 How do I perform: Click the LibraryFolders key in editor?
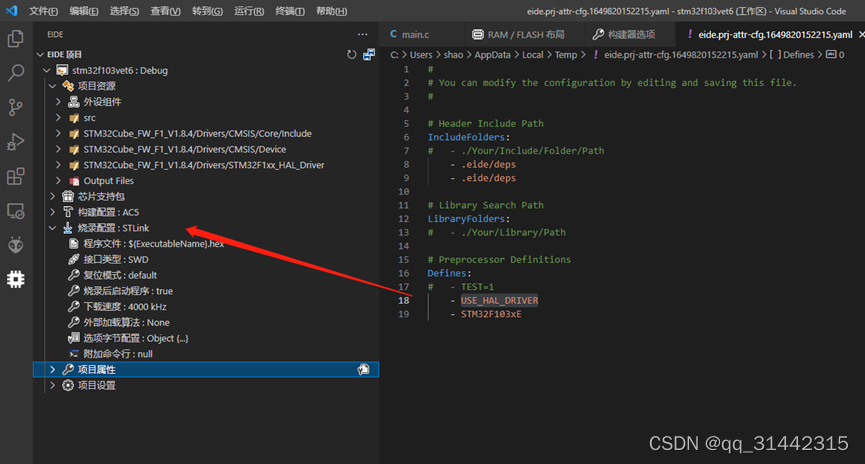pos(466,219)
